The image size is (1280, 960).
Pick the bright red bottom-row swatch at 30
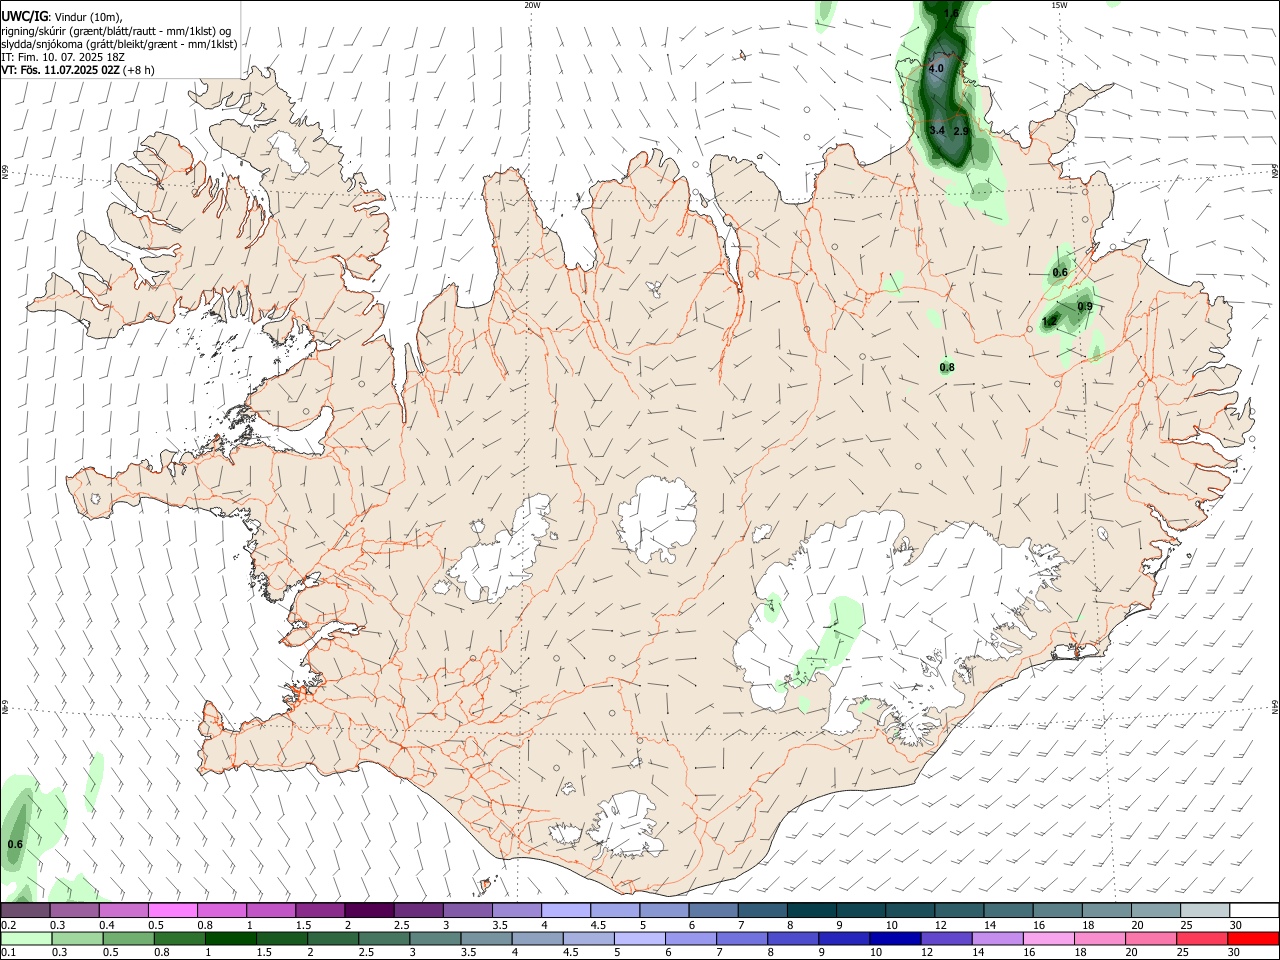[1253, 938]
